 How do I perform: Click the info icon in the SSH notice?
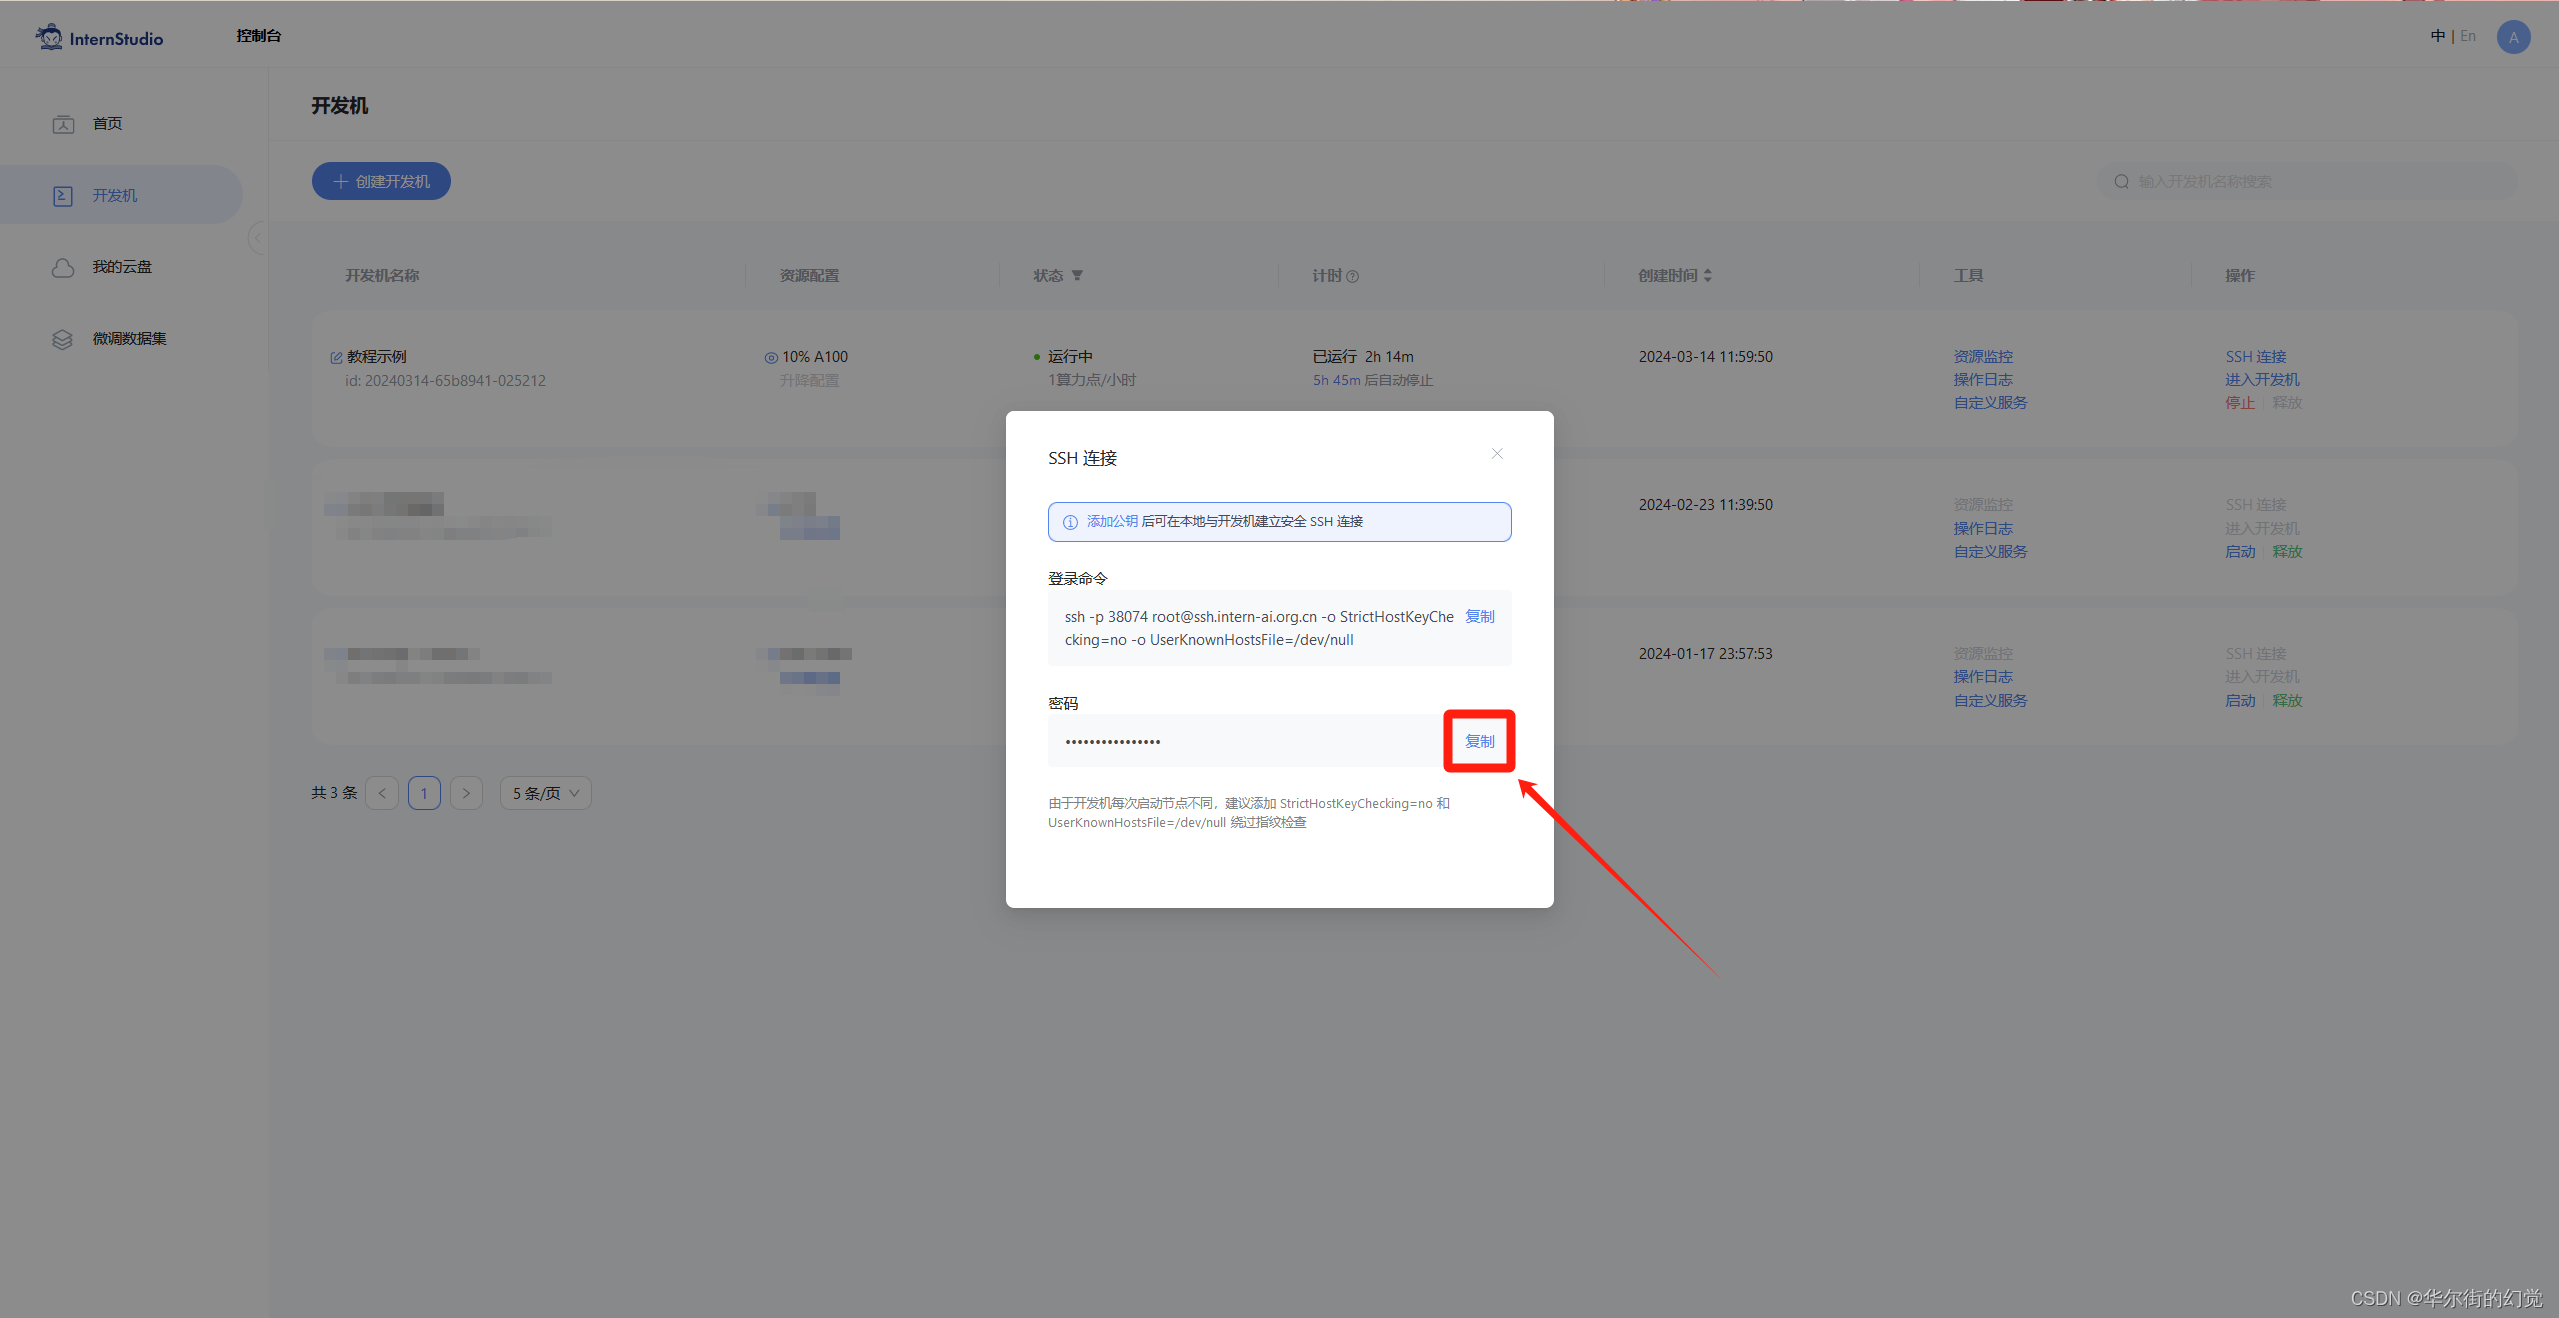pyautogui.click(x=1069, y=522)
